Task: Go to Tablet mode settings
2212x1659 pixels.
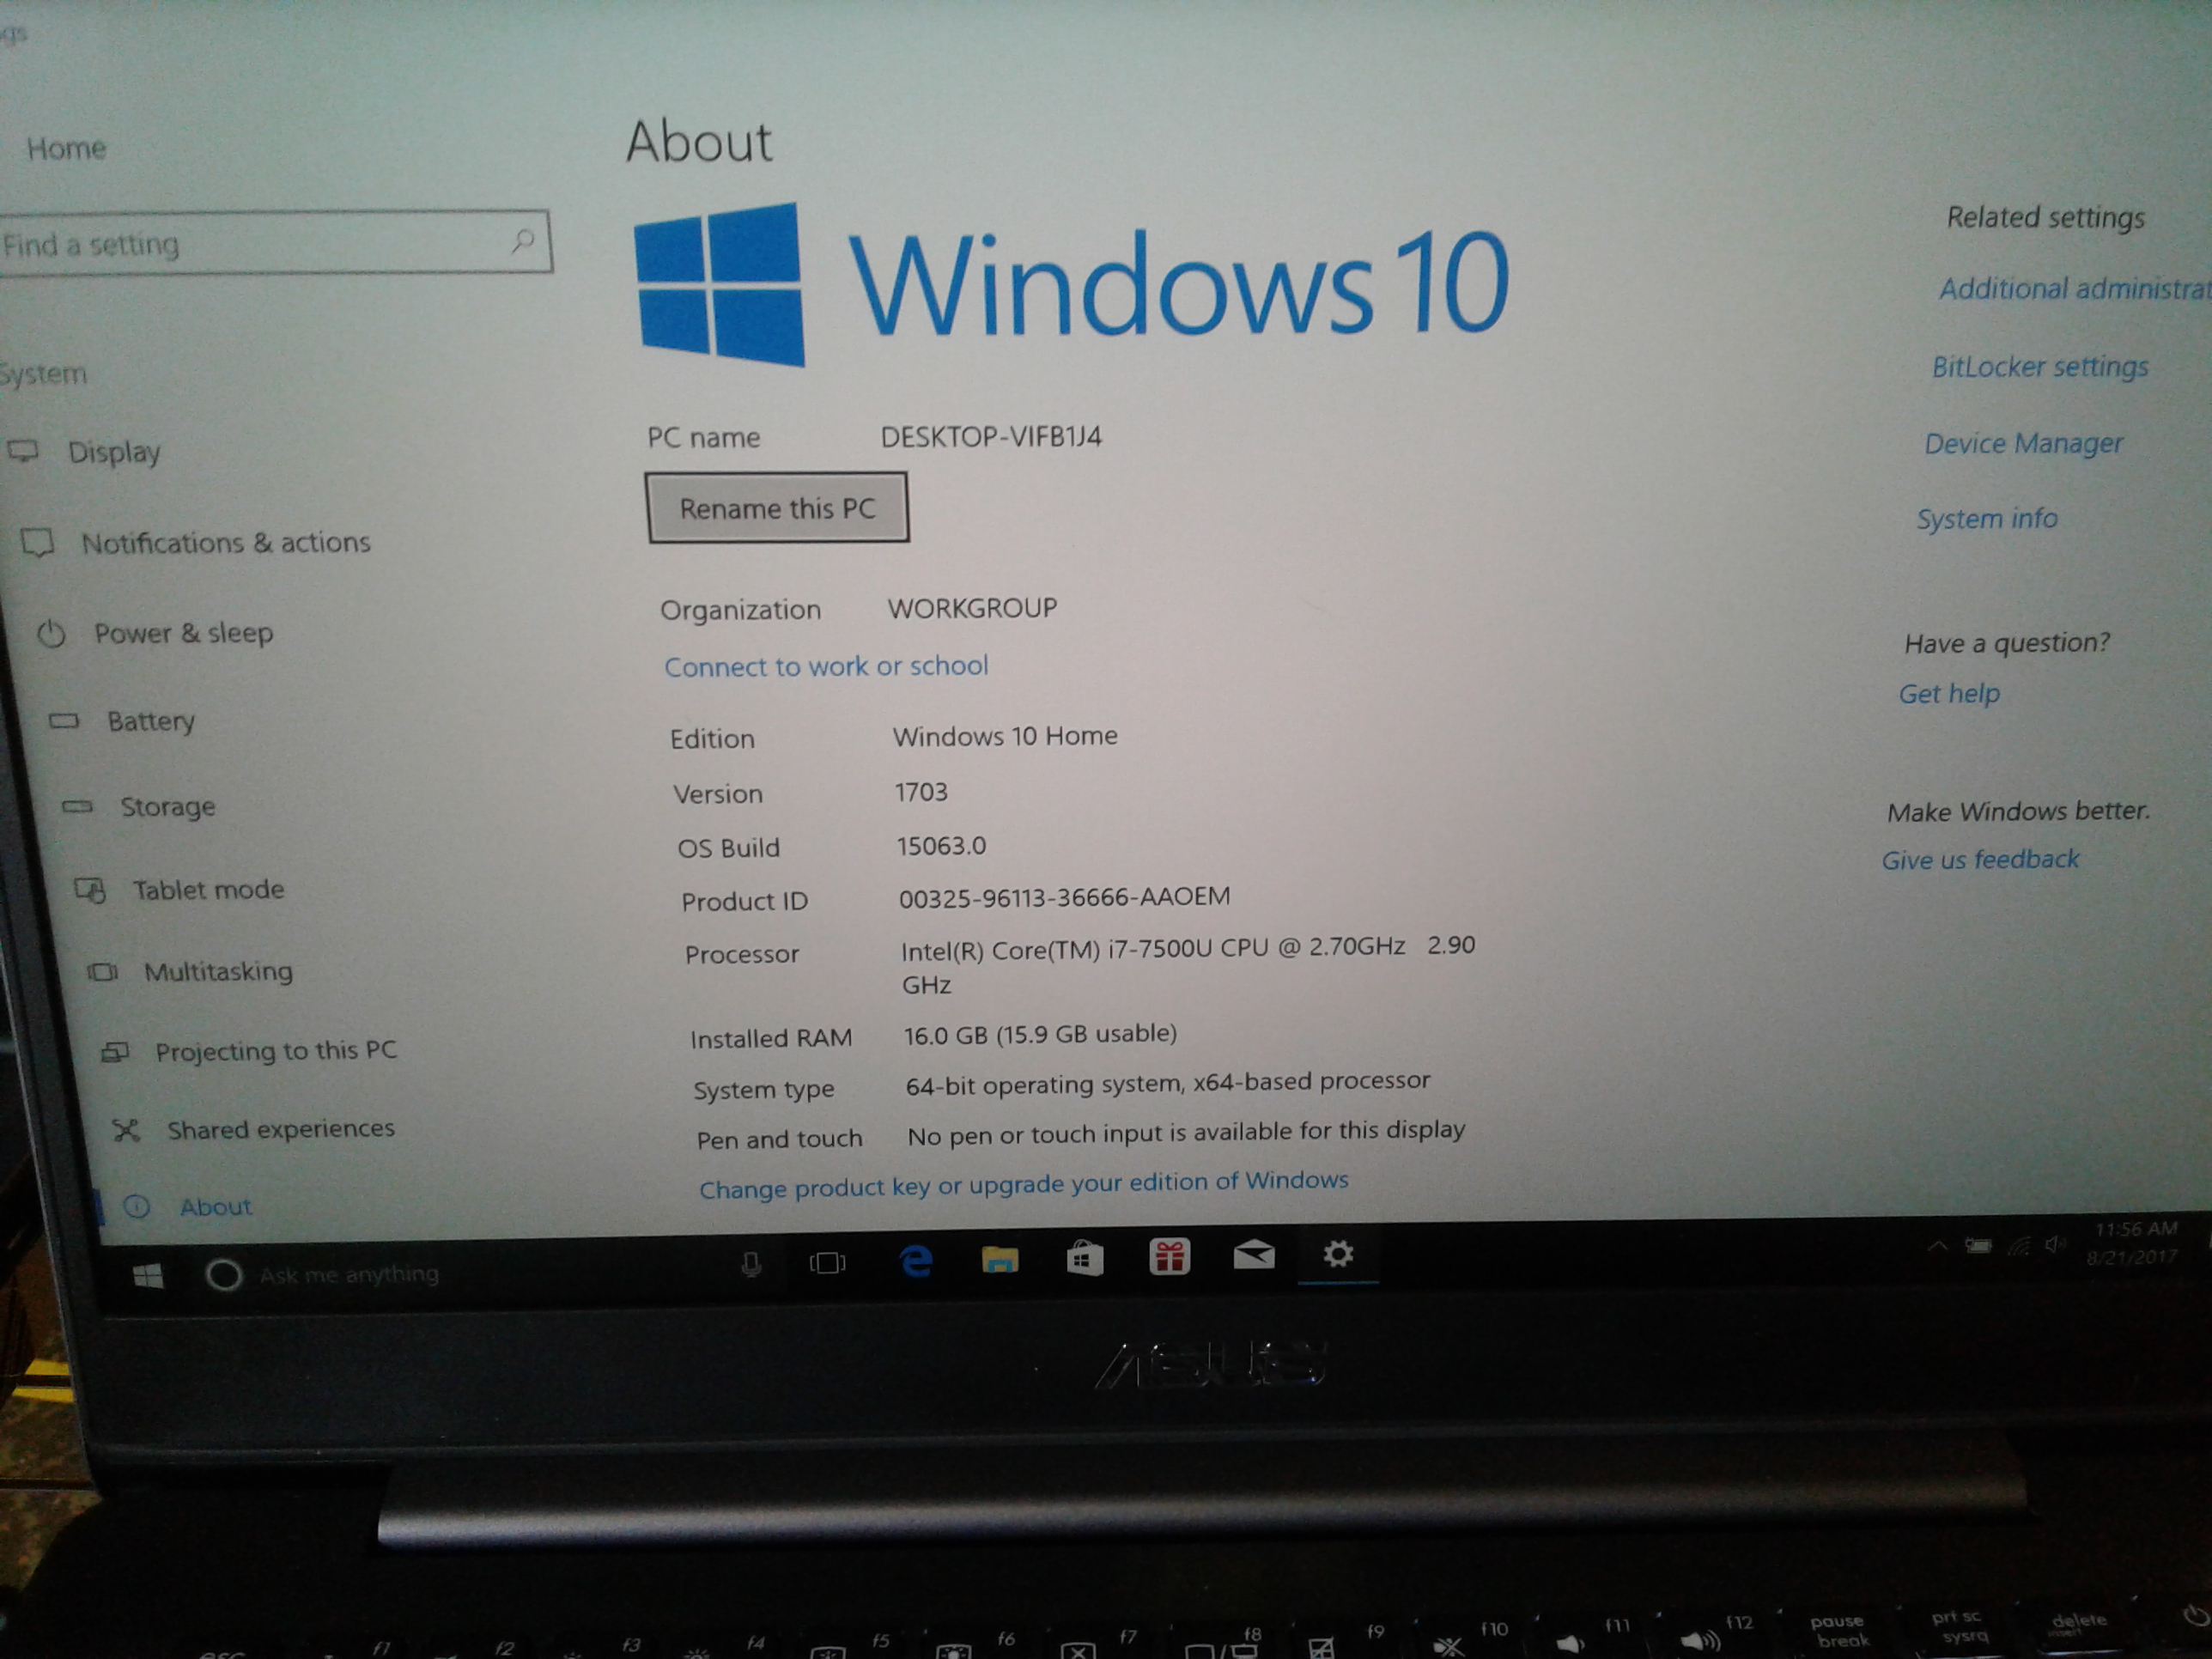Action: tap(208, 889)
